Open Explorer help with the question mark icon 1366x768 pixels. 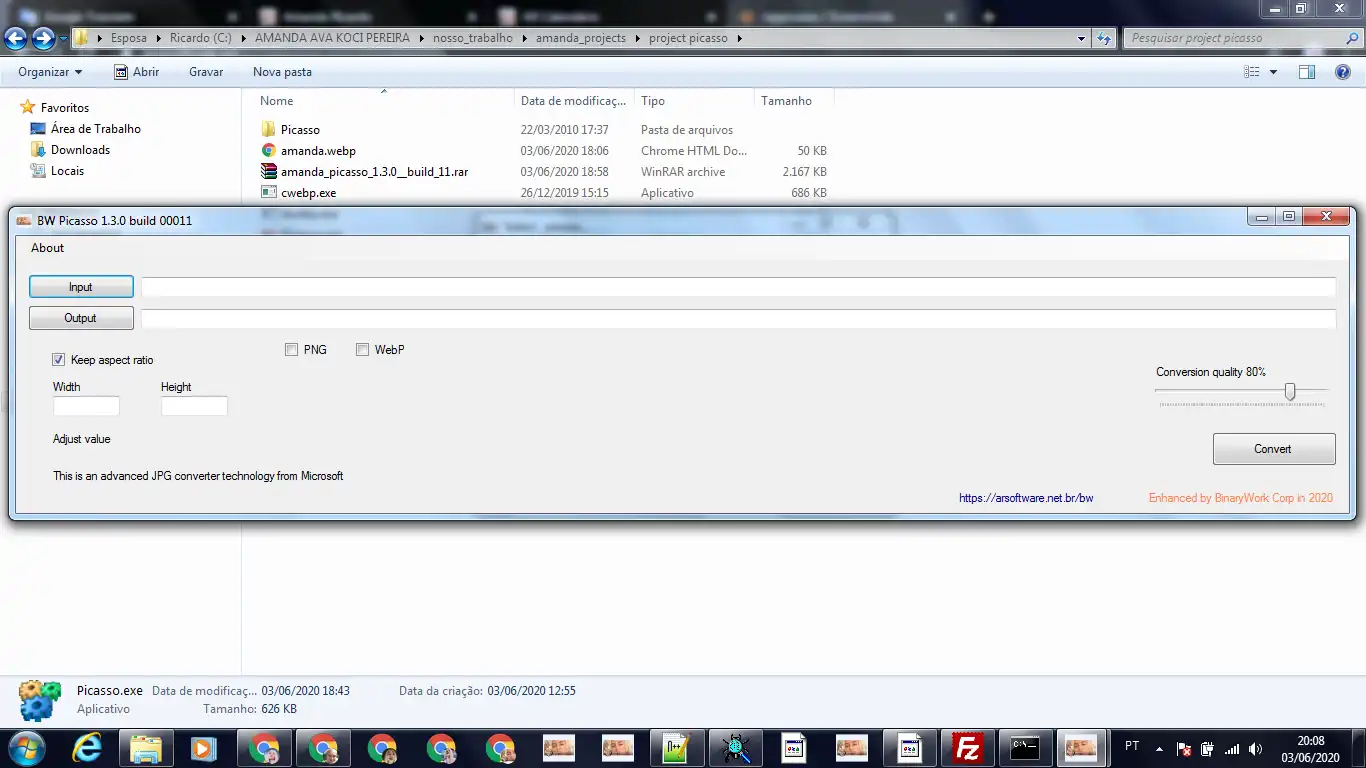(1343, 72)
